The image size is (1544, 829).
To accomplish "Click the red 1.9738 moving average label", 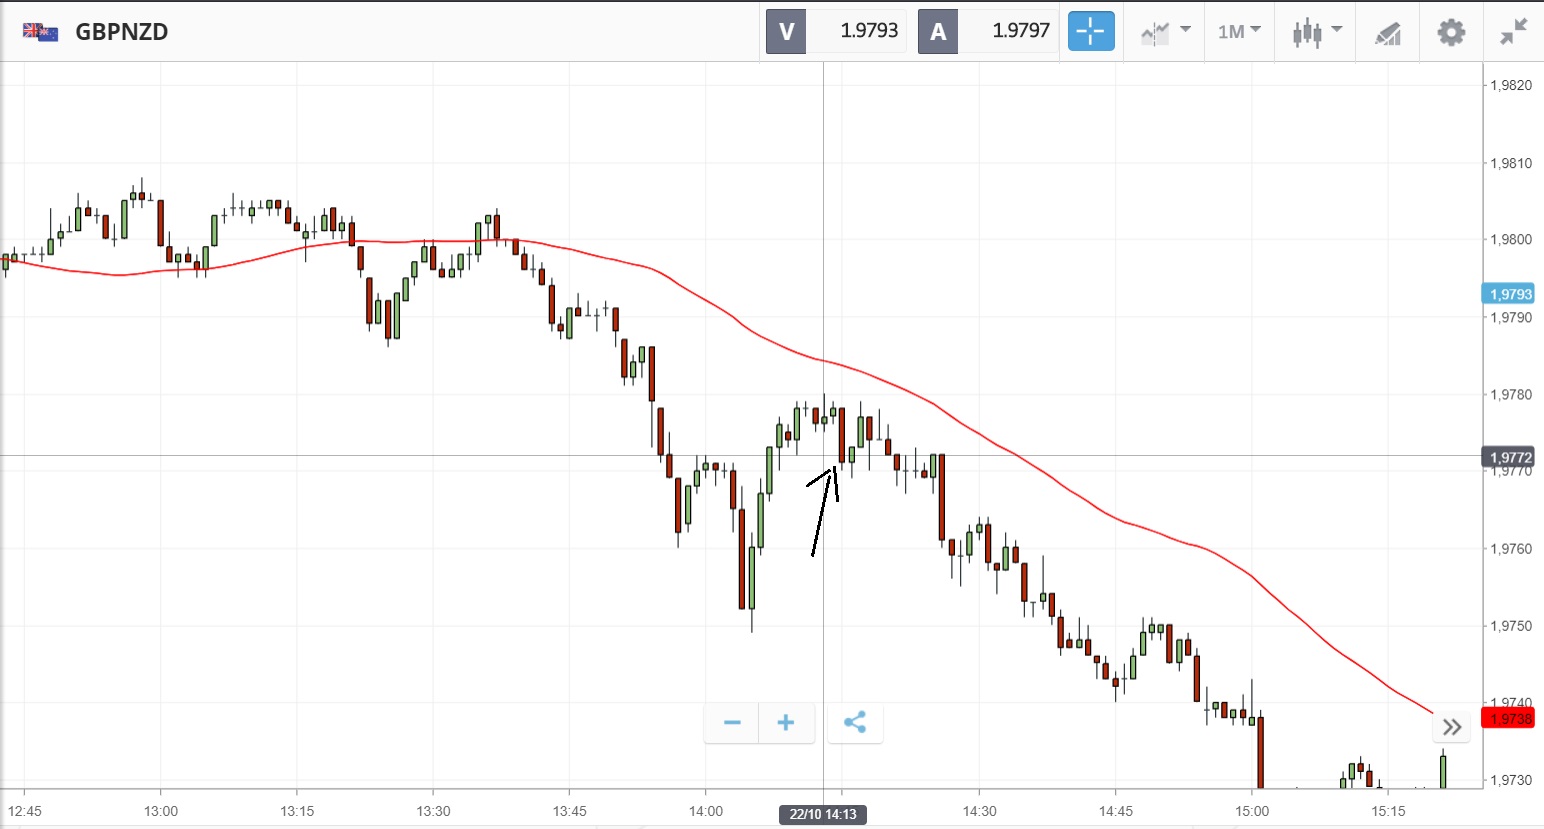I will click(1509, 719).
